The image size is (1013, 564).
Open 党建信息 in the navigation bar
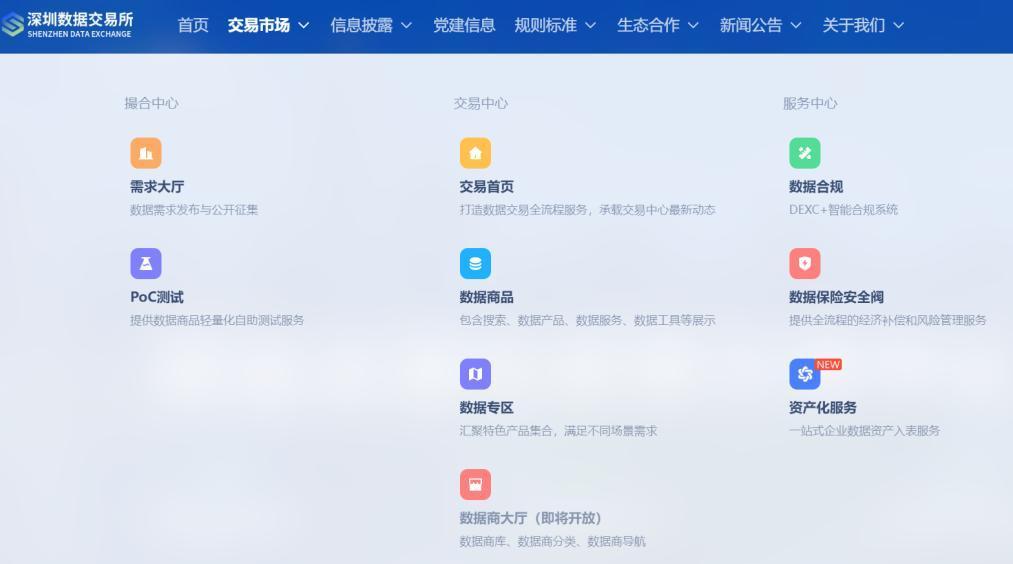464,25
